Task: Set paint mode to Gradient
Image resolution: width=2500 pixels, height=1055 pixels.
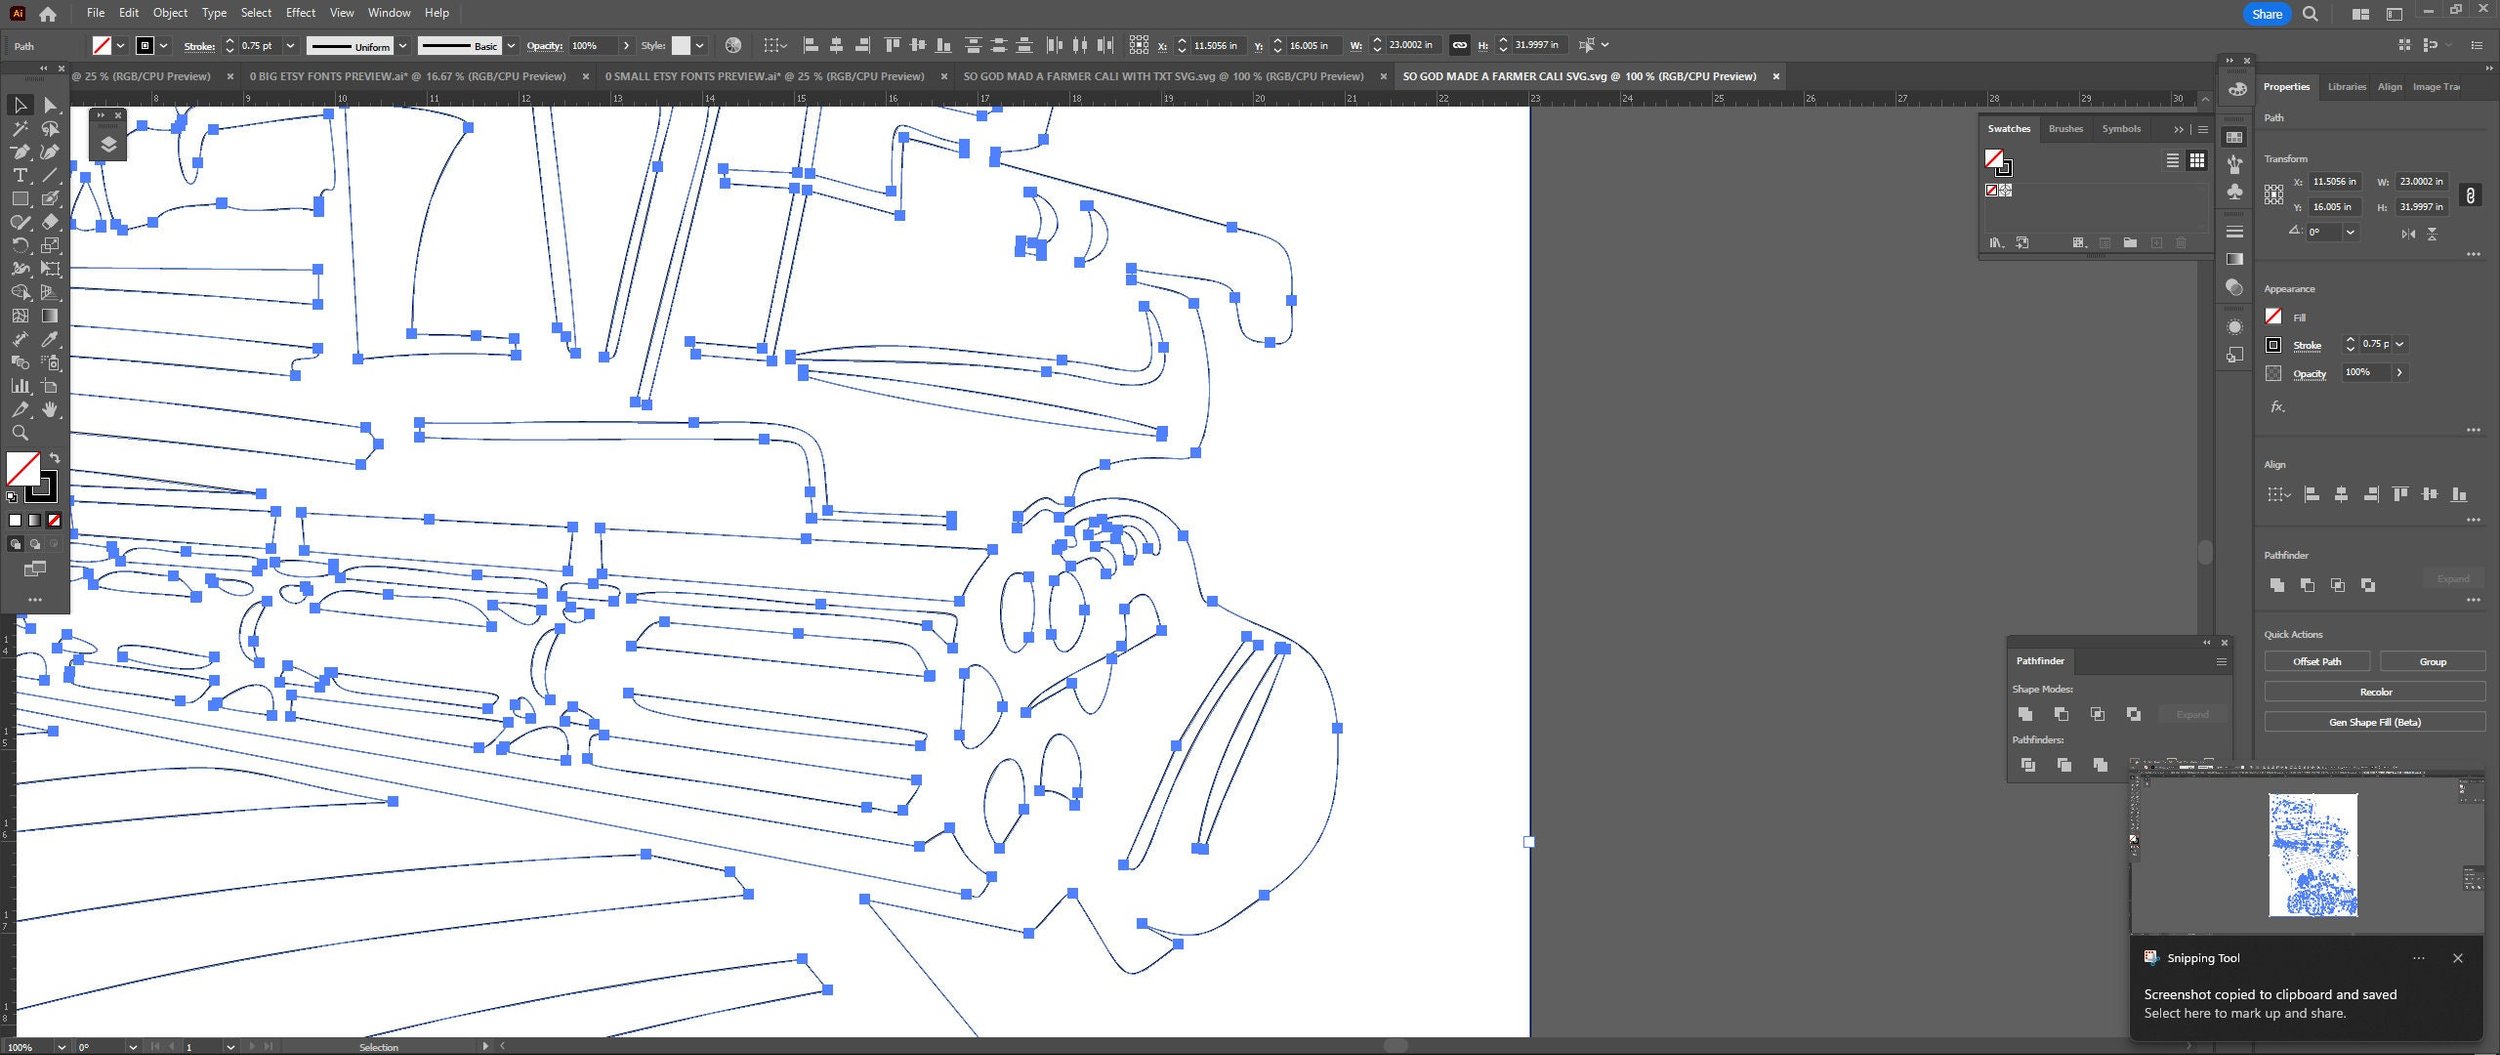Action: click(x=35, y=520)
